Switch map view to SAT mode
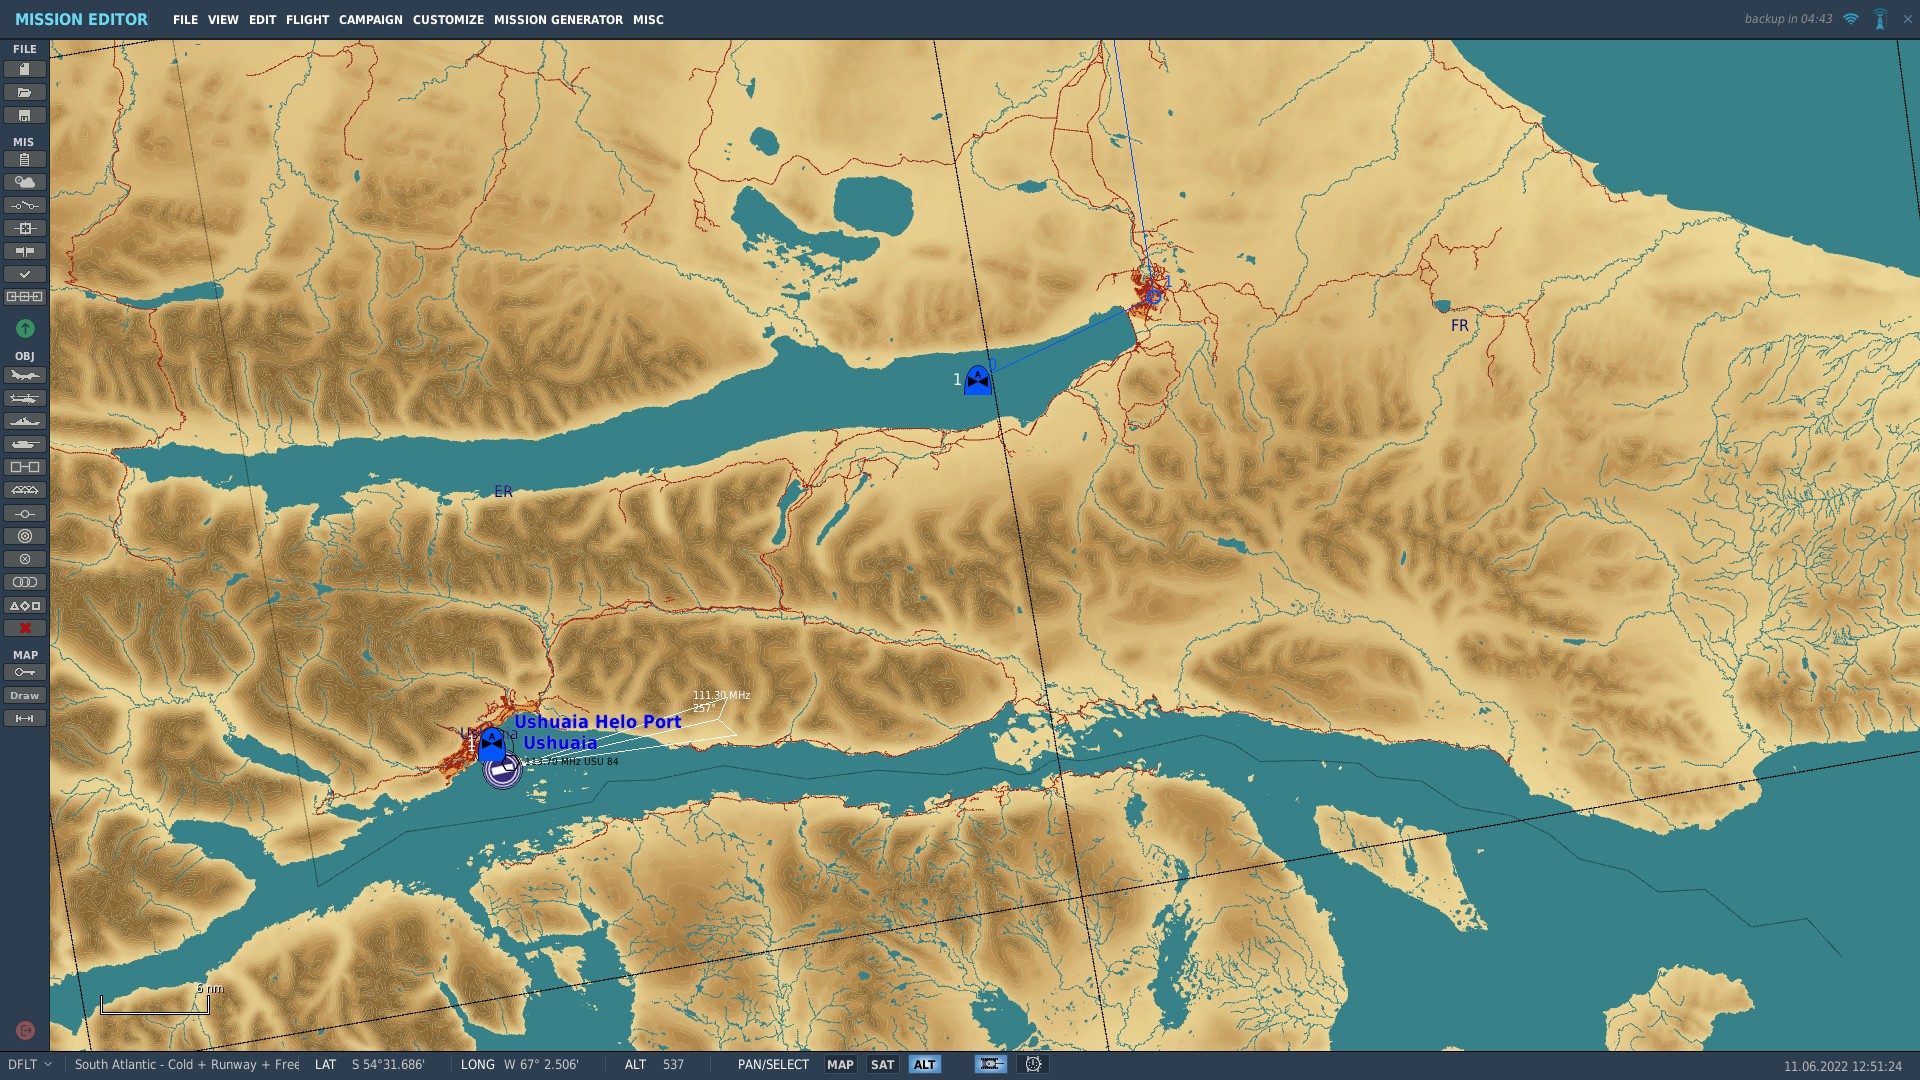Viewport: 1920px width, 1080px height. click(882, 1064)
